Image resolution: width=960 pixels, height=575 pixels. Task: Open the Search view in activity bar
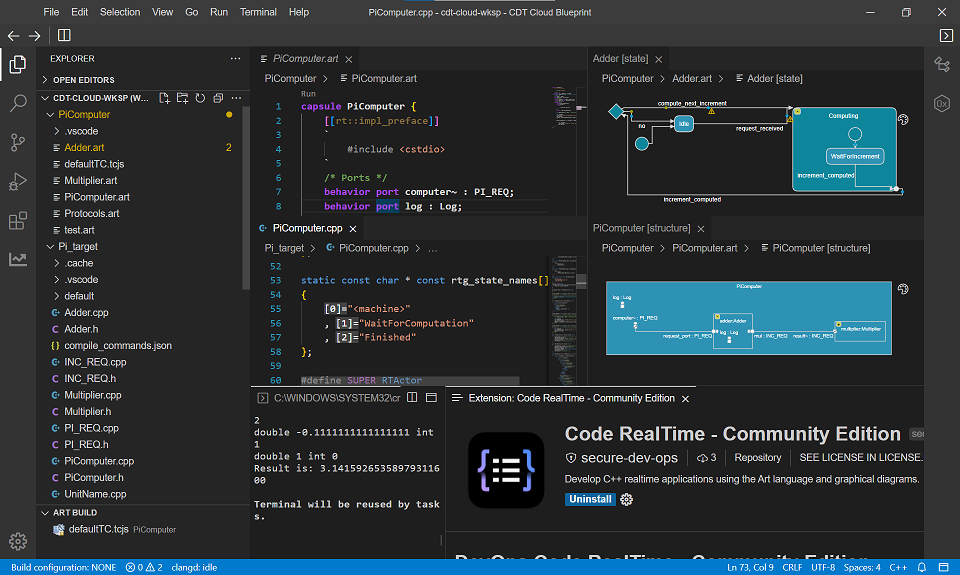(17, 103)
